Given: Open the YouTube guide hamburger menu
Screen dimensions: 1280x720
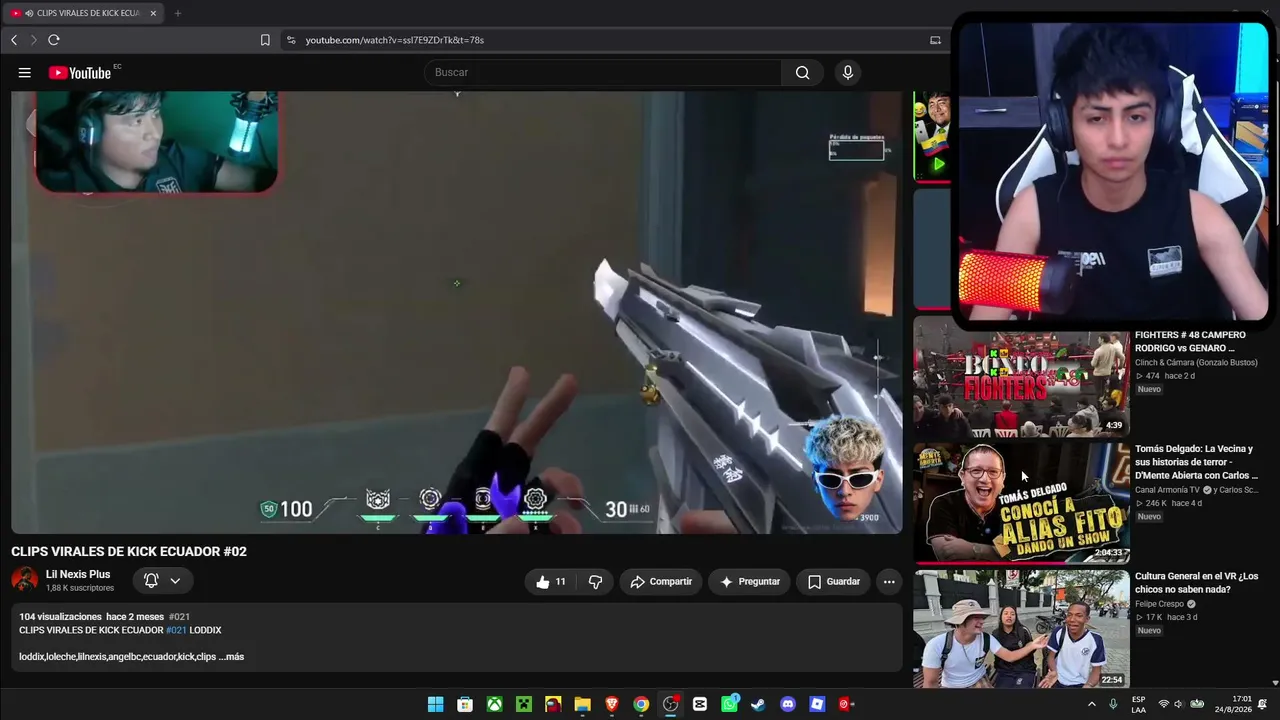Looking at the screenshot, I should point(24,72).
